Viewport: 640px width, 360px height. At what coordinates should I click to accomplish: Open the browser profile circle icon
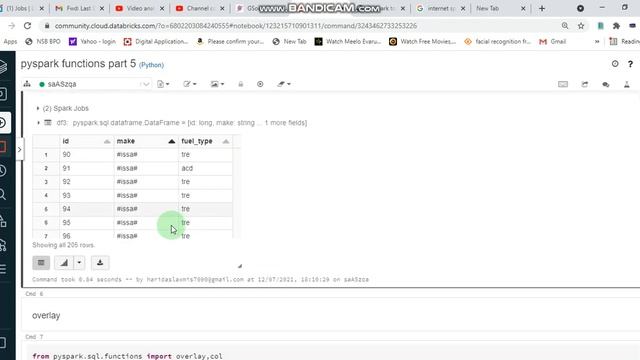pyautogui.click(x=580, y=8)
